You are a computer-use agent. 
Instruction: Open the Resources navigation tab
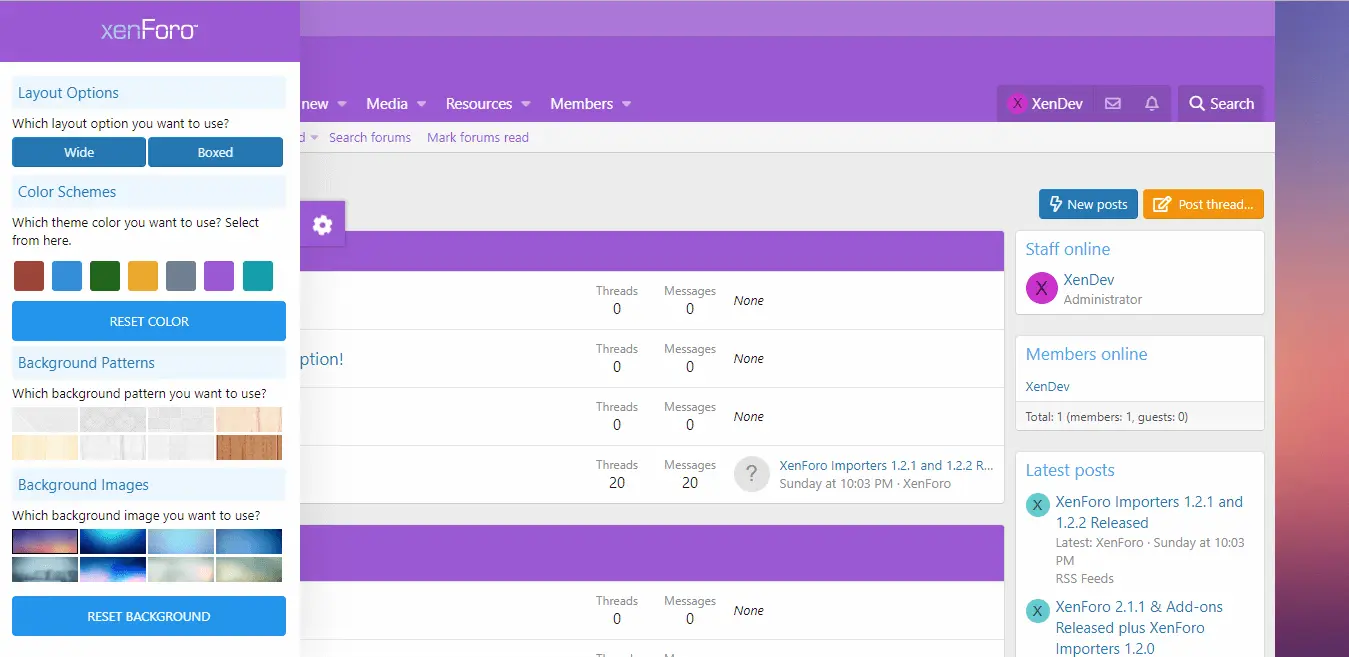(479, 104)
